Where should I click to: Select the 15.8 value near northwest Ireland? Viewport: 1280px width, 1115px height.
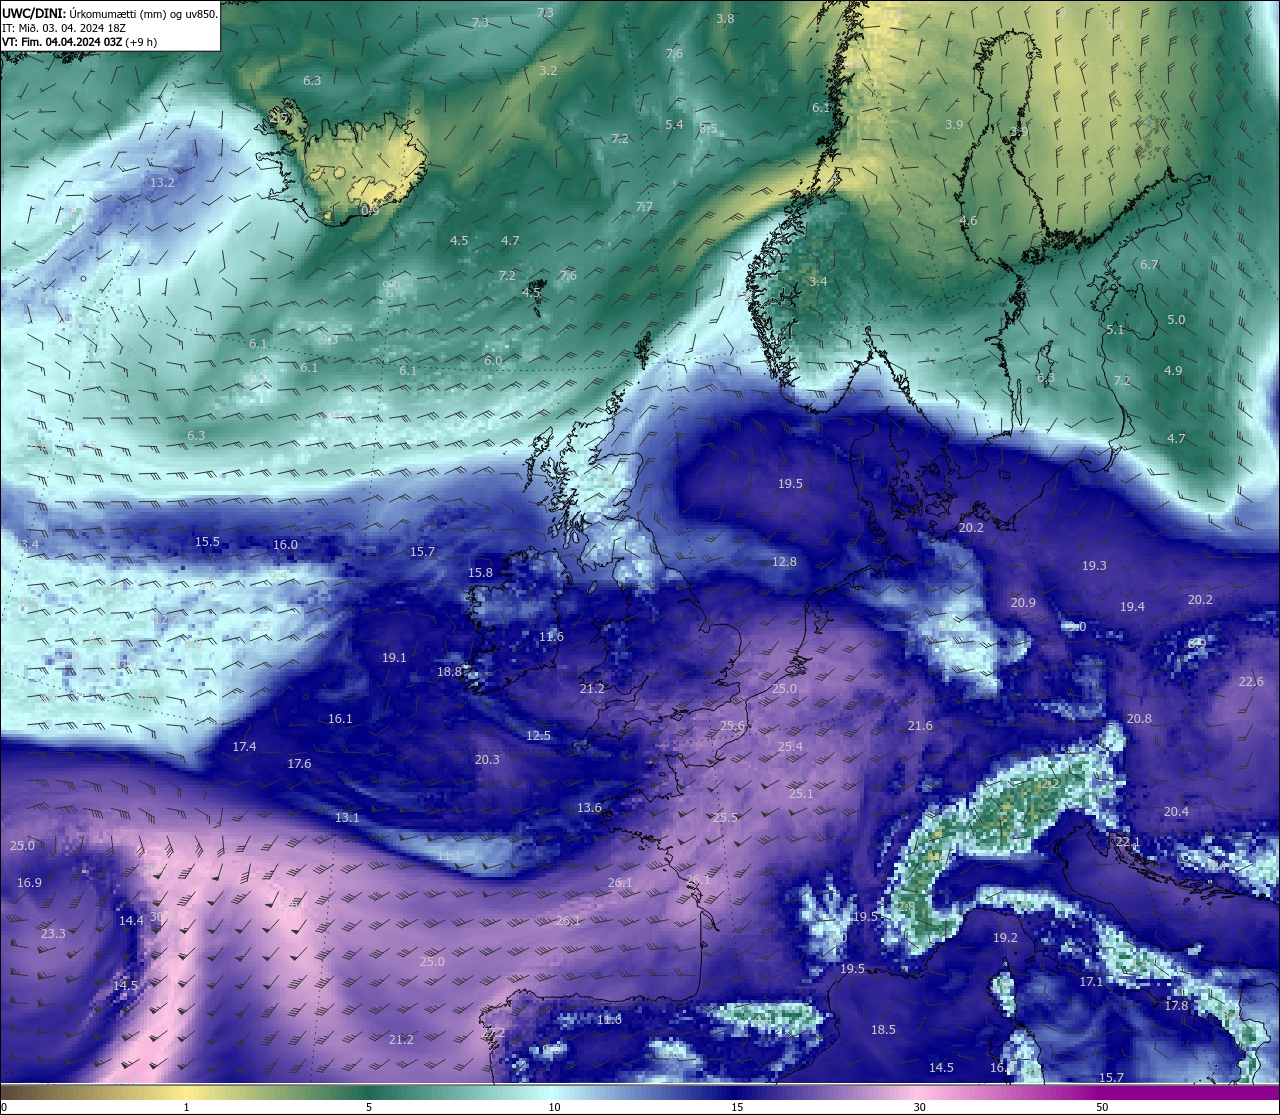click(x=480, y=573)
